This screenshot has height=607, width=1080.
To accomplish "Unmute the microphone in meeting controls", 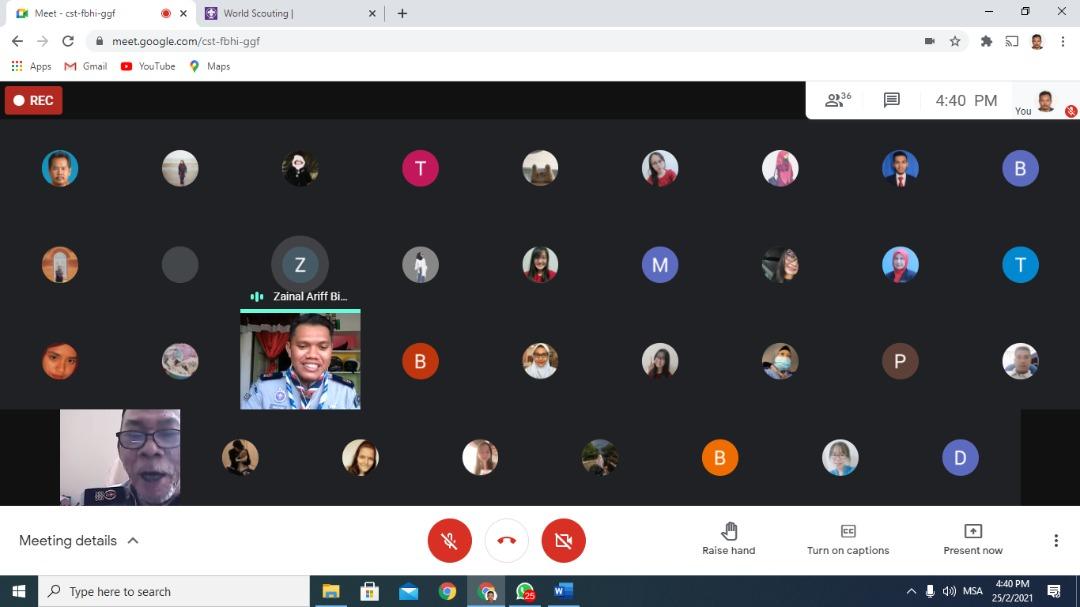I will [x=449, y=541].
